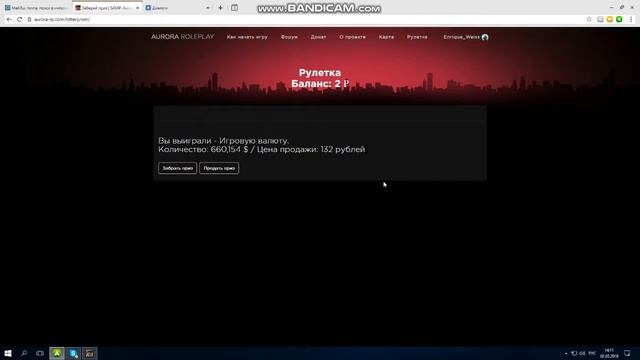640x360 pixels.
Task: Open the yellow extension icon in toolbar
Action: tap(610, 19)
